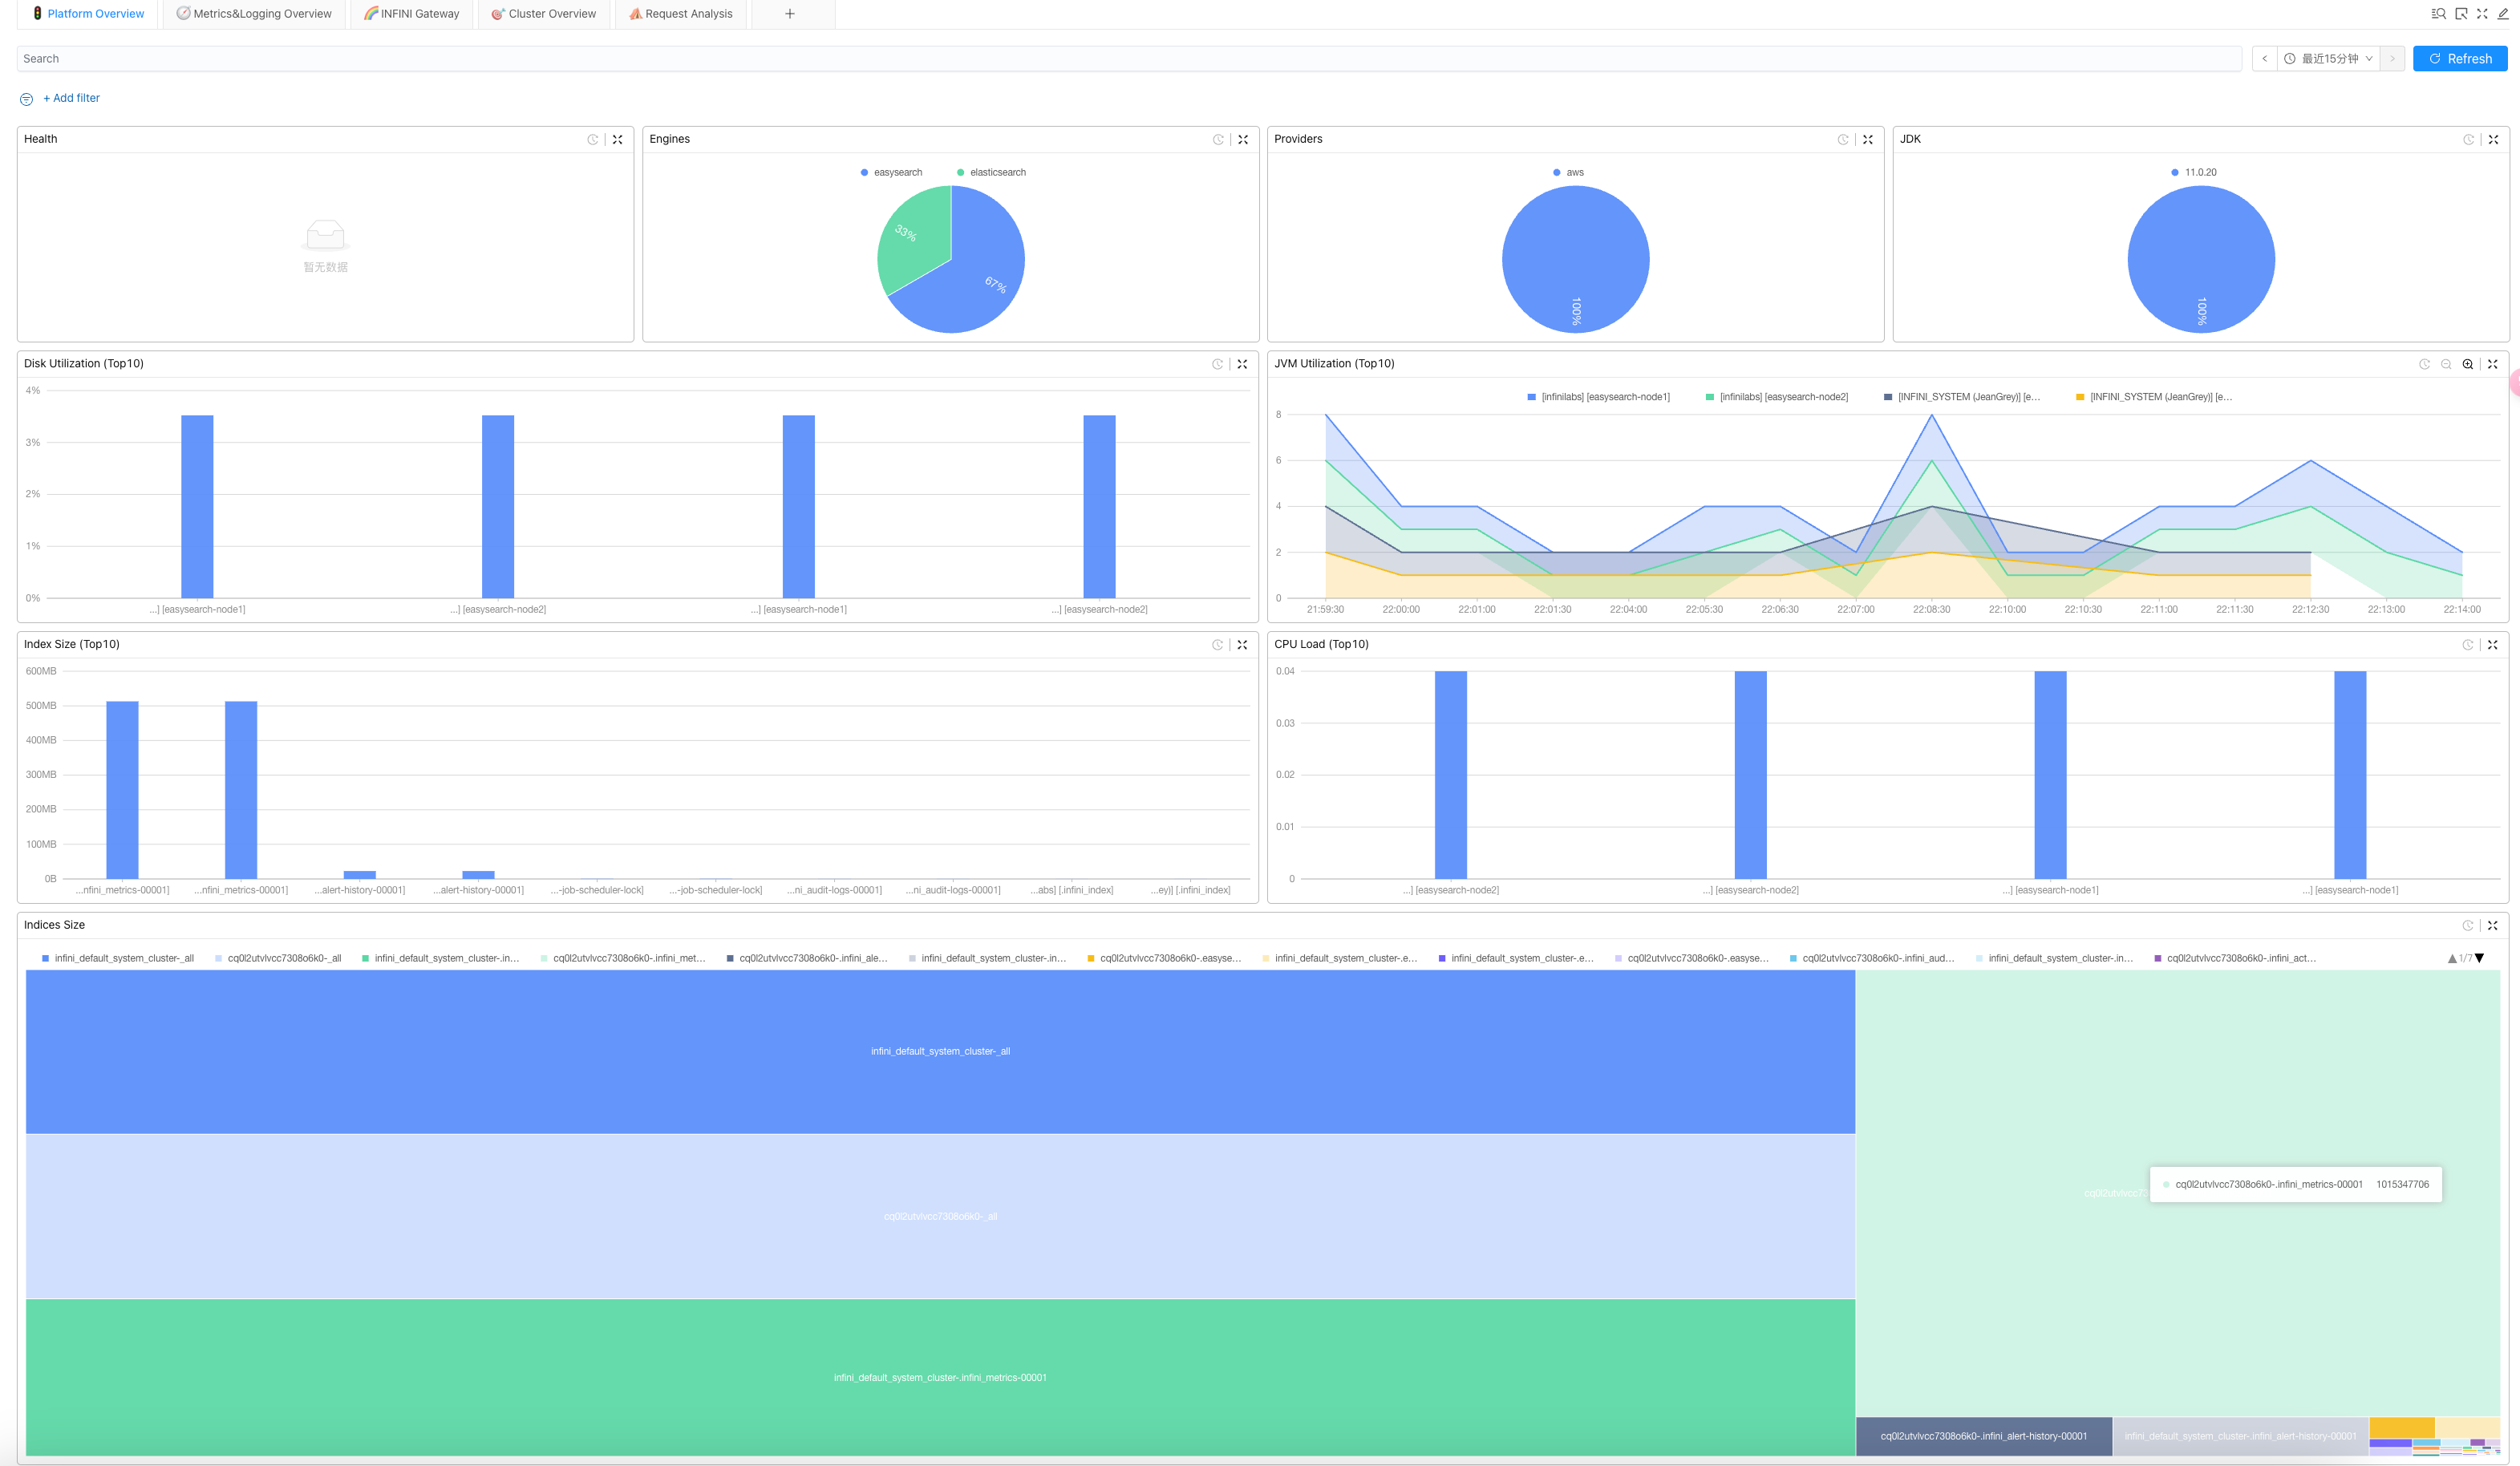The image size is (2520, 1466).
Task: Click the green infini_metrics-00001 treemap block
Action: pos(940,1377)
